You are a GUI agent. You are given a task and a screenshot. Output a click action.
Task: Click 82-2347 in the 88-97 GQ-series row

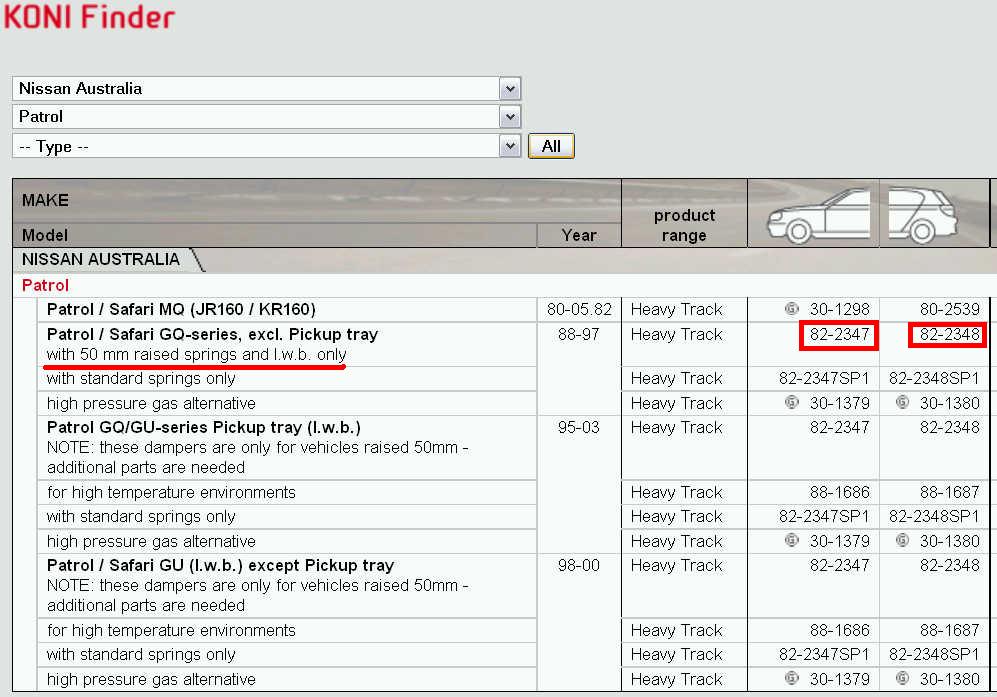[839, 335]
